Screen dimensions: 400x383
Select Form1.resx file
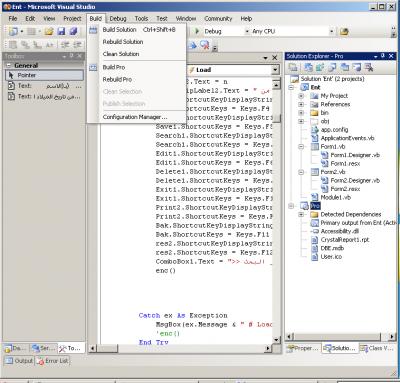pos(345,164)
